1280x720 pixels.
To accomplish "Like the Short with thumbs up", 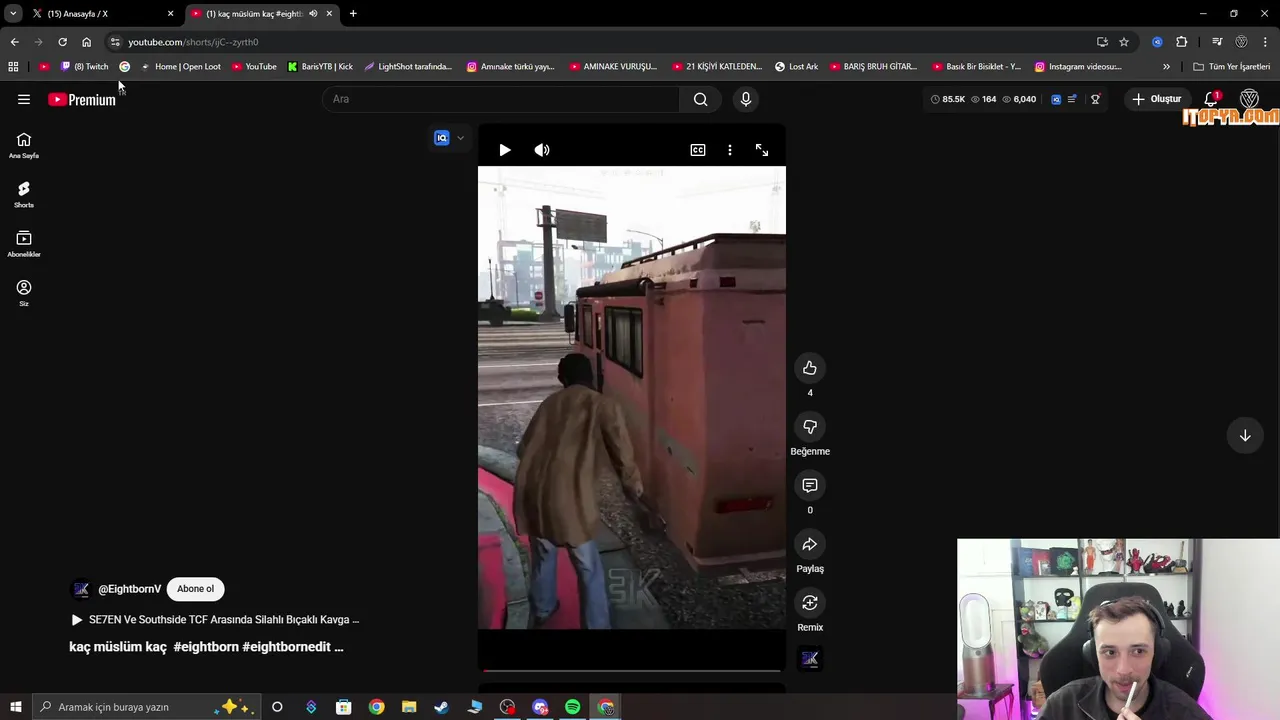I will pyautogui.click(x=810, y=368).
